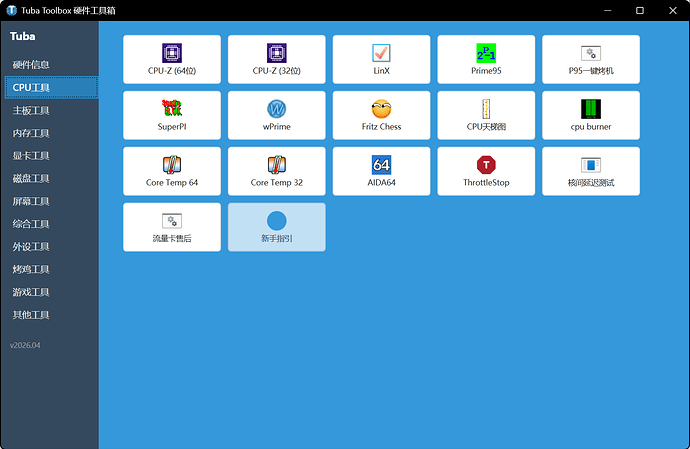Maximize the Tuba Toolbox window
The width and height of the screenshot is (690, 449).
tap(640, 10)
